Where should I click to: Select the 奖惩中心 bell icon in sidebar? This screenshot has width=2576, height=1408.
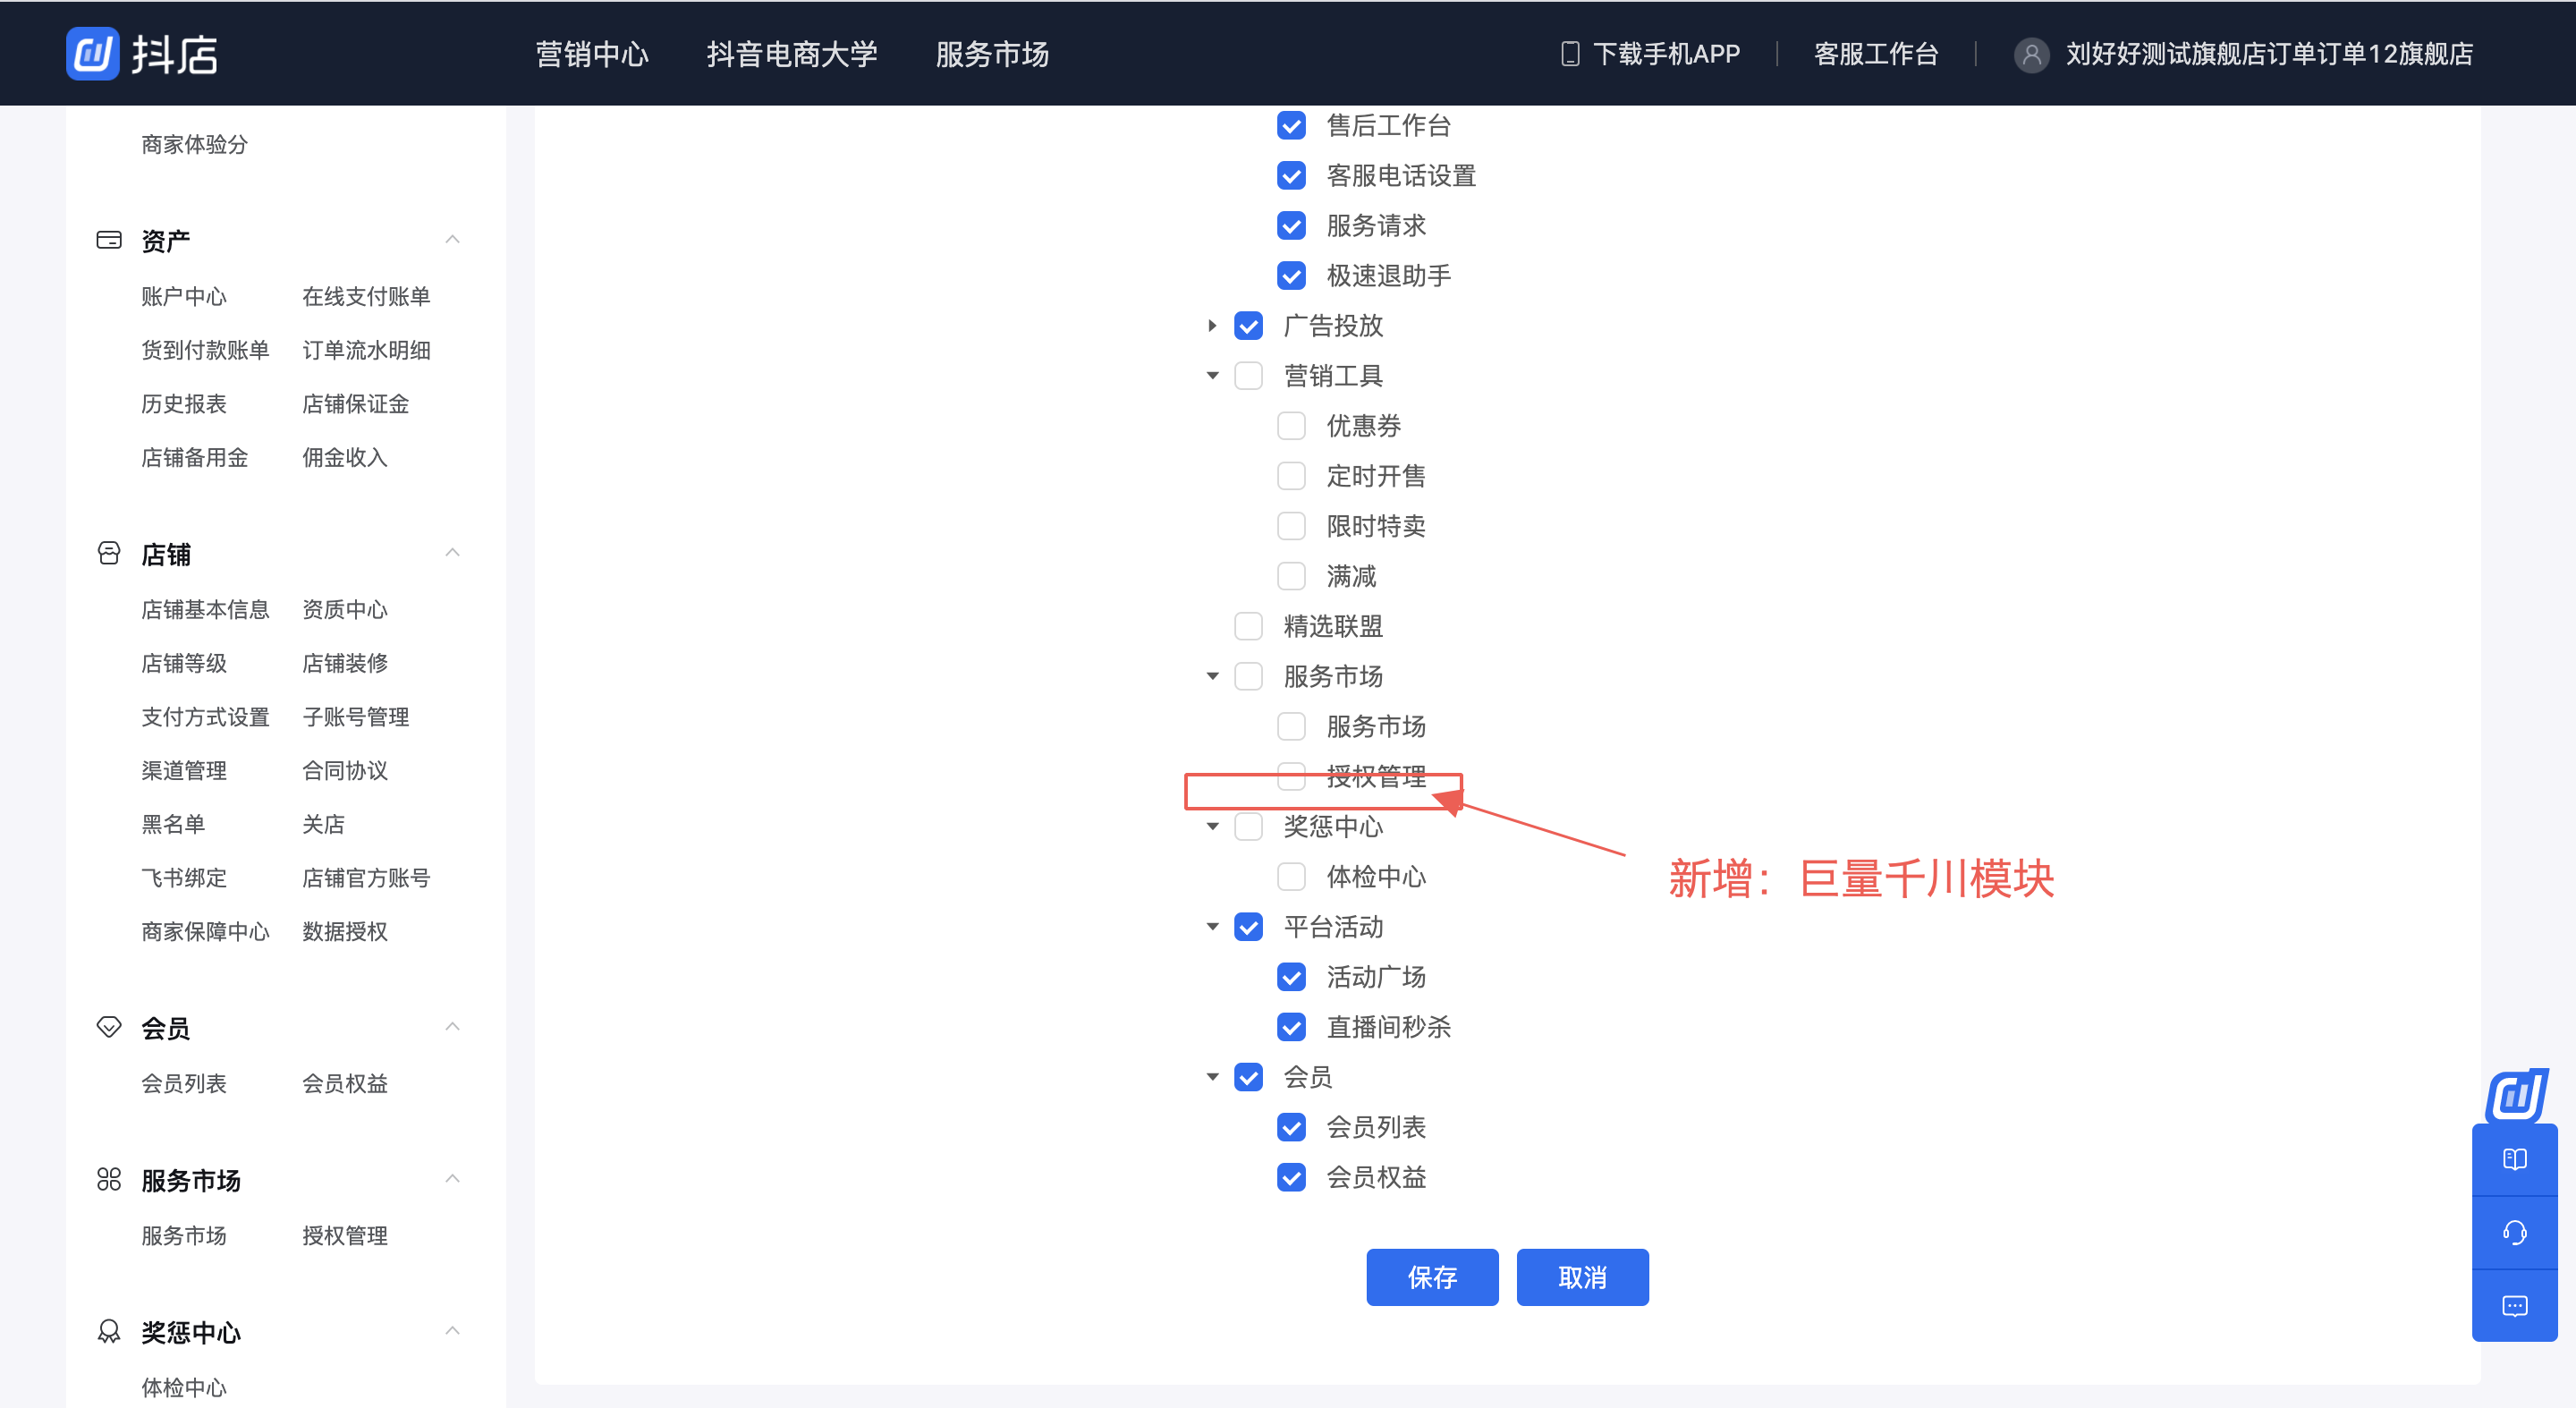tap(109, 1332)
